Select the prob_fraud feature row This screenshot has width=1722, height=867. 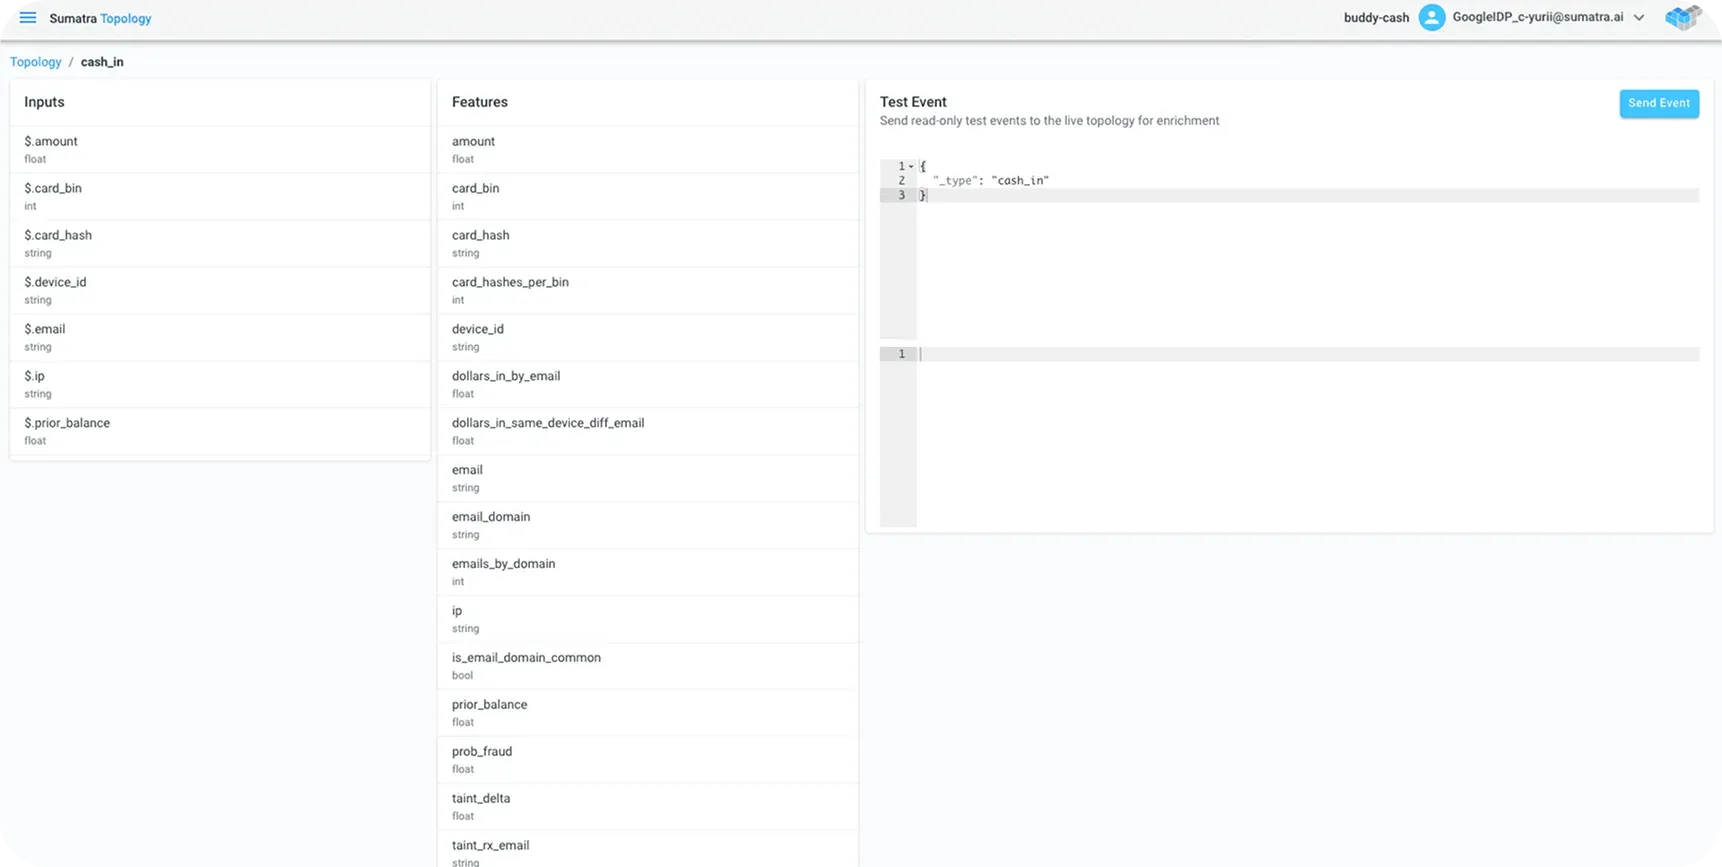(648, 760)
